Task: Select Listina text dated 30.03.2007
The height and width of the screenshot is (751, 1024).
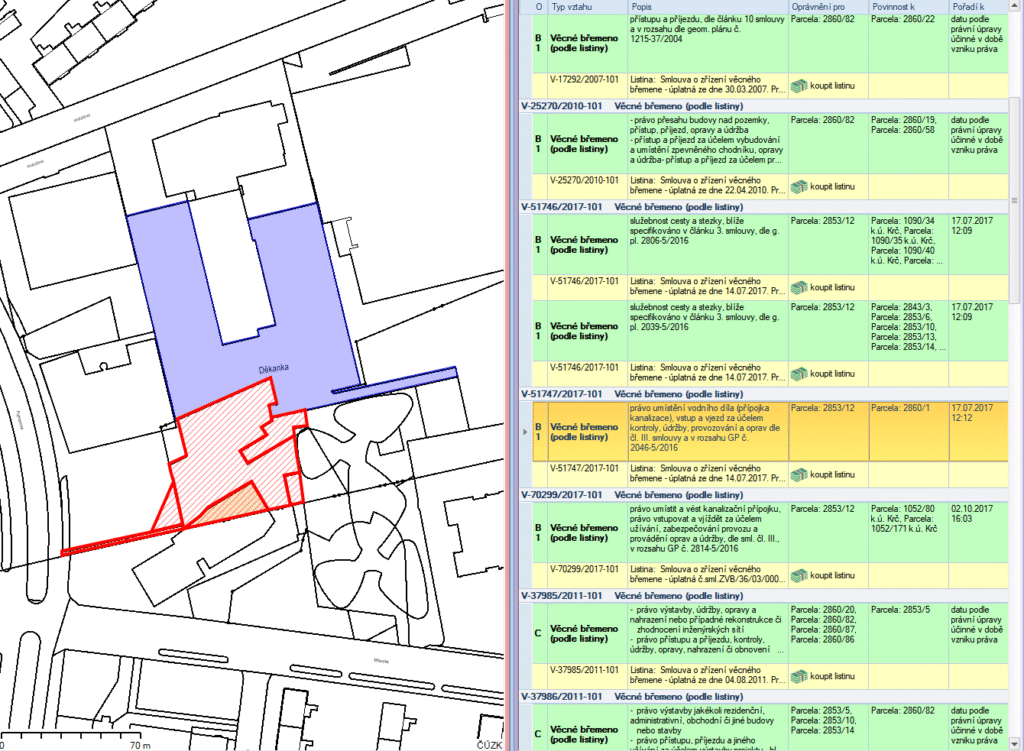Action: click(x=708, y=86)
